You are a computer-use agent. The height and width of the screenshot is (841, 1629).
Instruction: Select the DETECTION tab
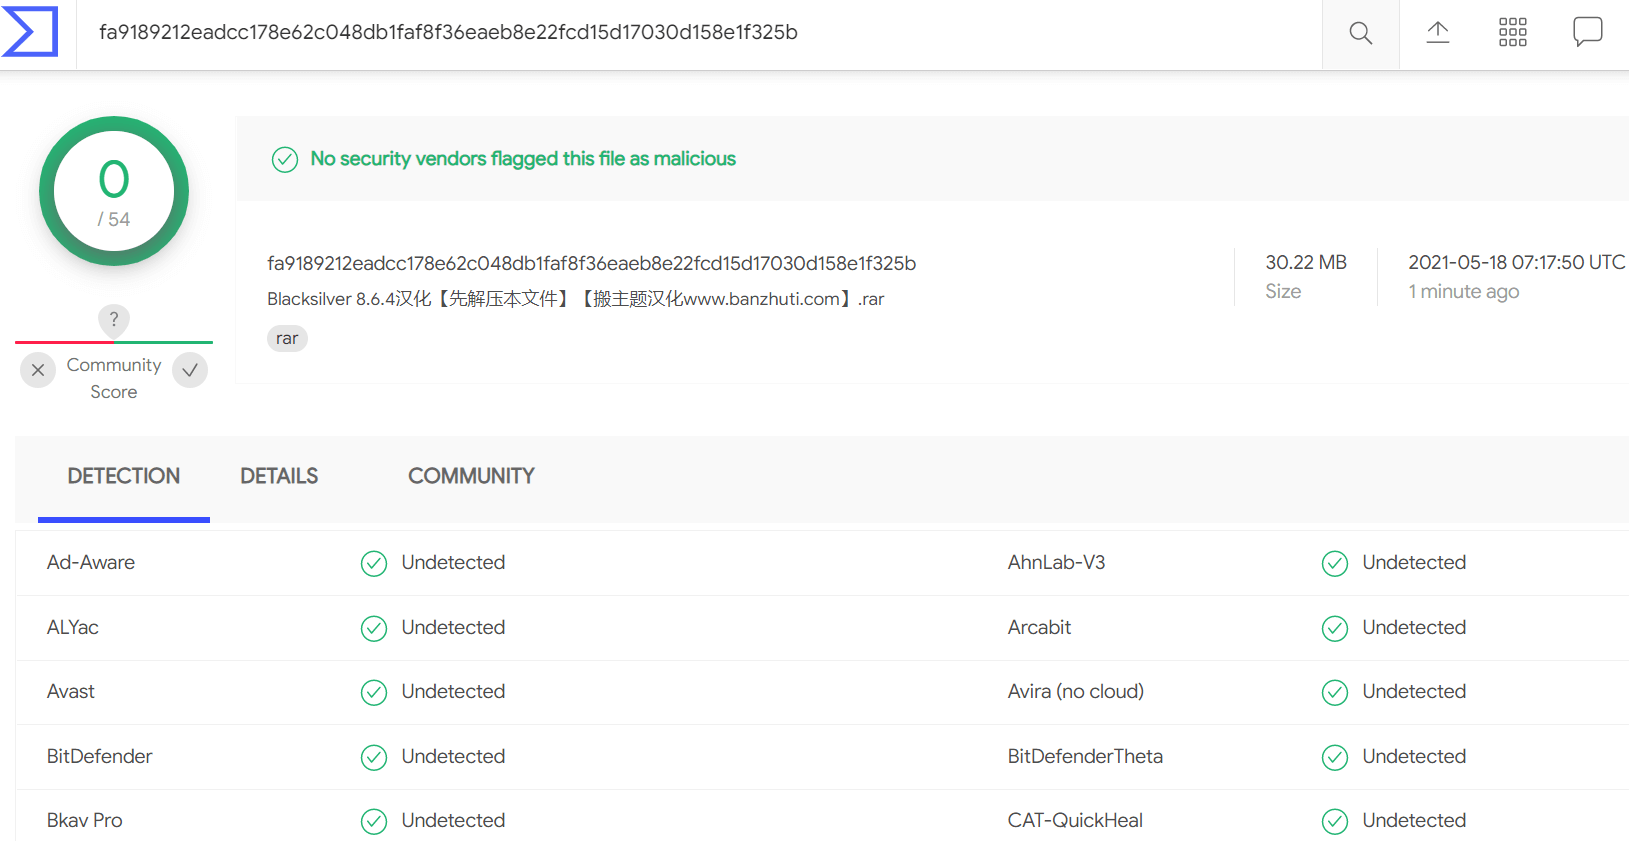tap(124, 476)
